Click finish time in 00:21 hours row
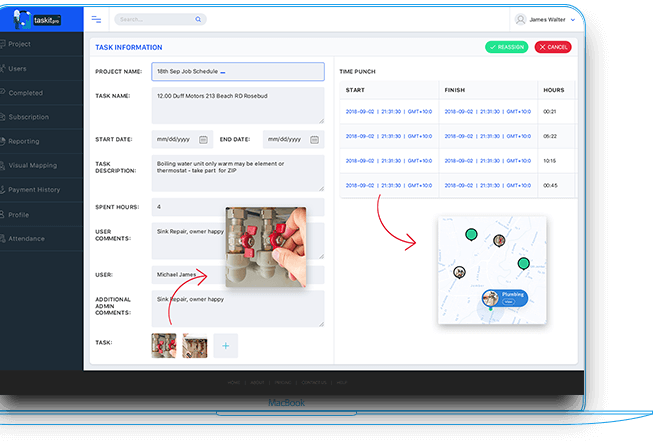Image resolution: width=653 pixels, height=442 pixels. [488, 112]
